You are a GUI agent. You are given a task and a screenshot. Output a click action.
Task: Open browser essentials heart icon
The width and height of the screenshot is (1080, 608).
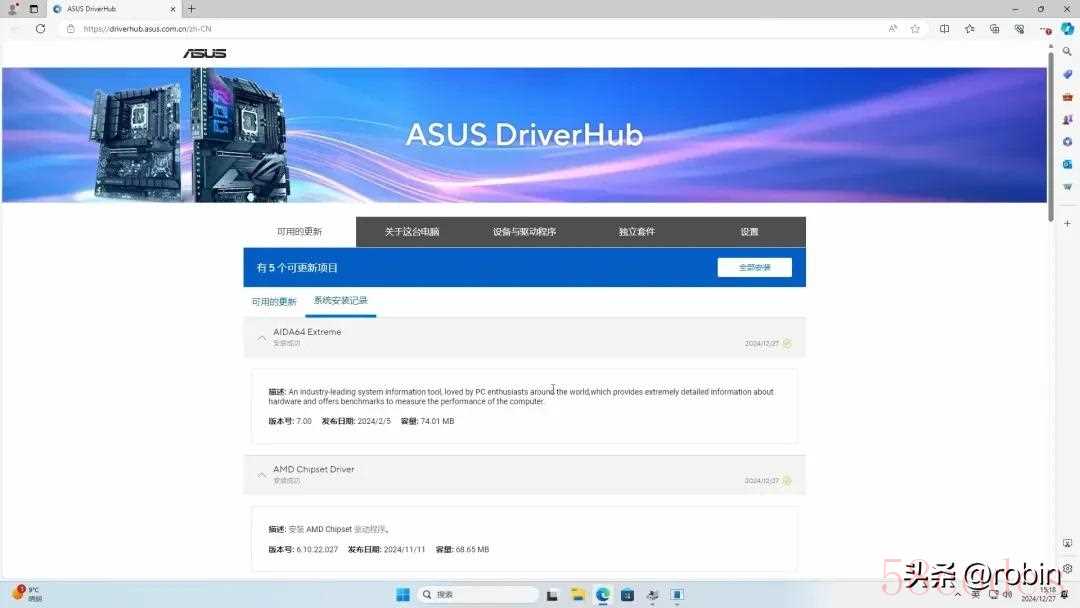pyautogui.click(x=1019, y=29)
